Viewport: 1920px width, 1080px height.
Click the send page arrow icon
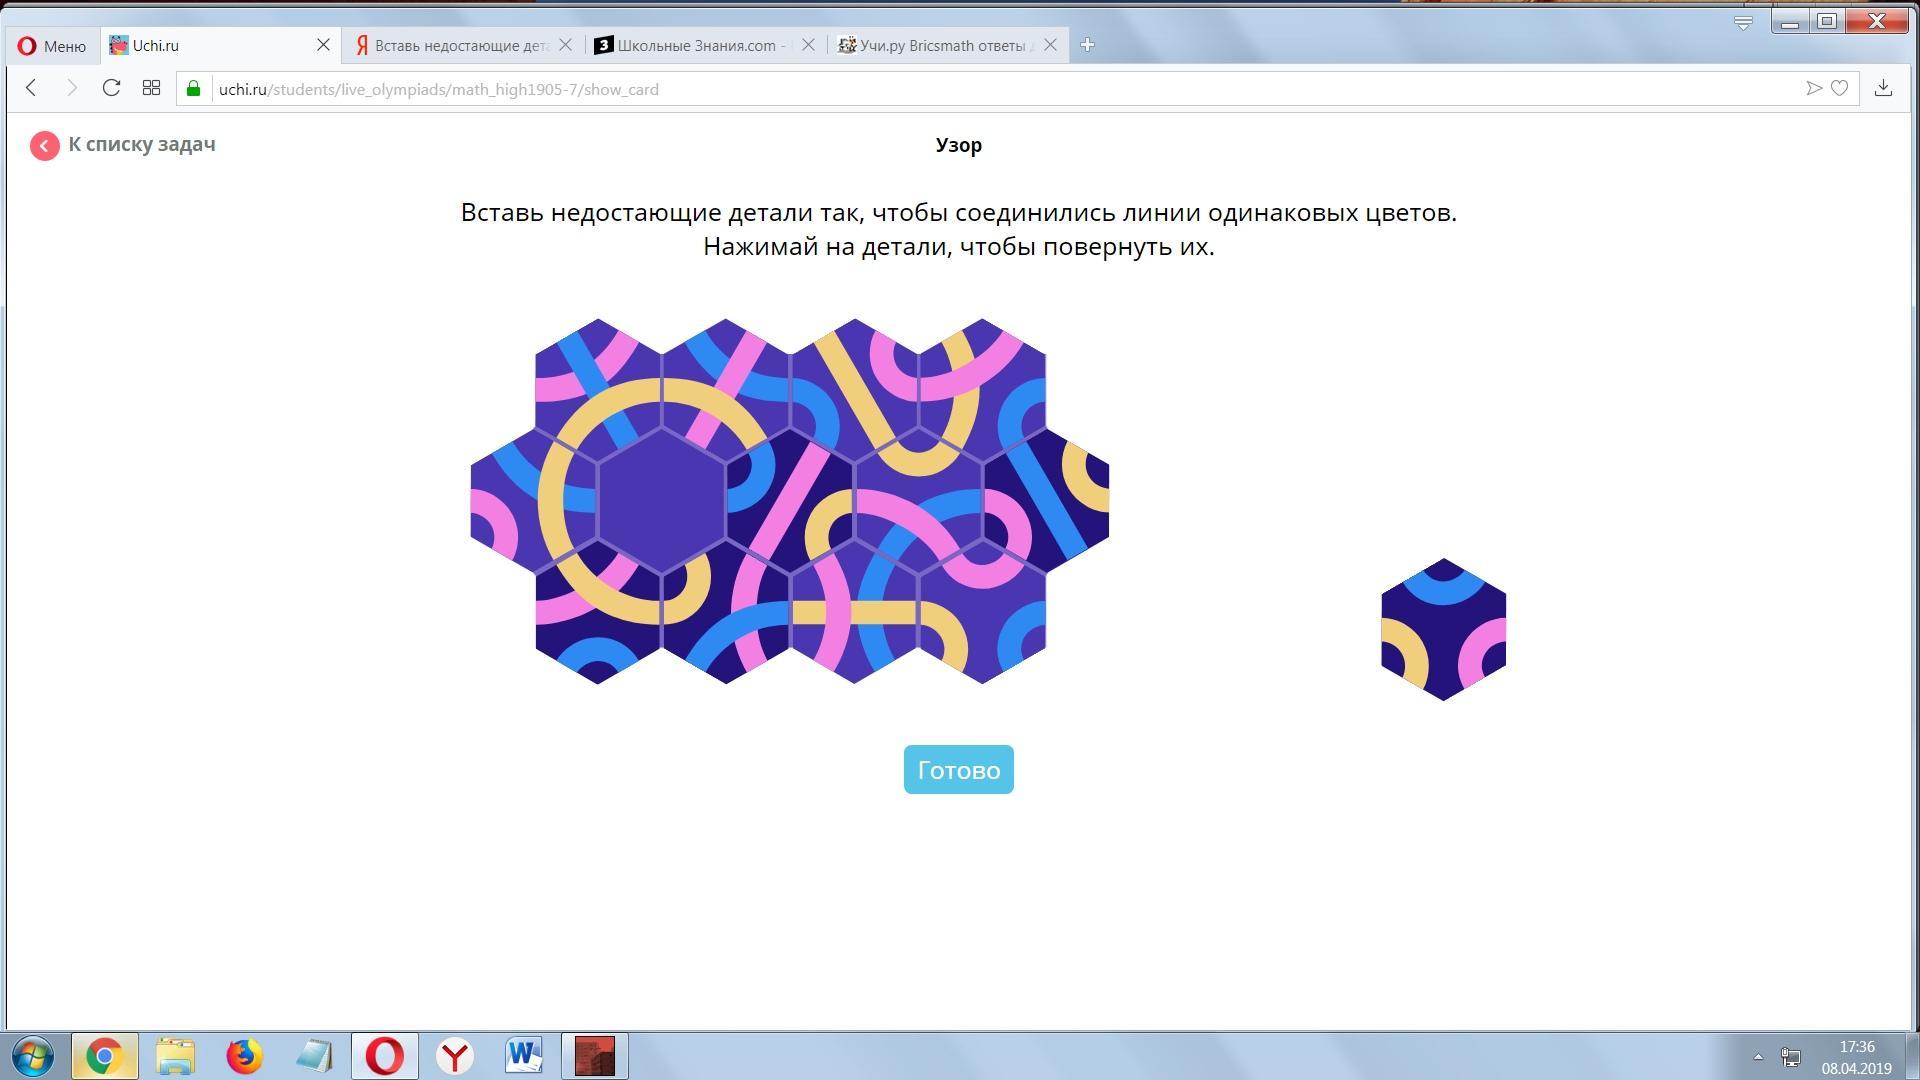(x=1813, y=88)
